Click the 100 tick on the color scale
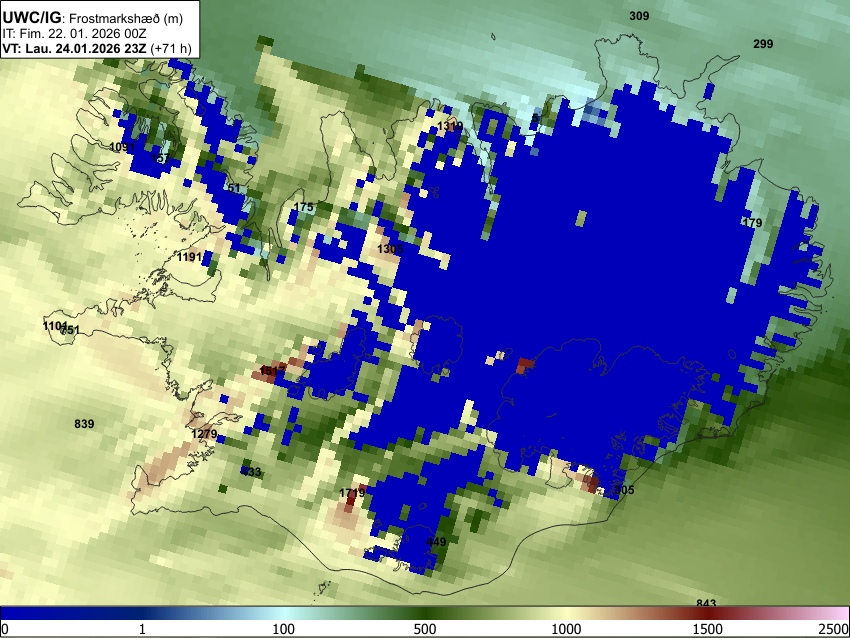The height and width of the screenshot is (638, 850). [x=283, y=629]
